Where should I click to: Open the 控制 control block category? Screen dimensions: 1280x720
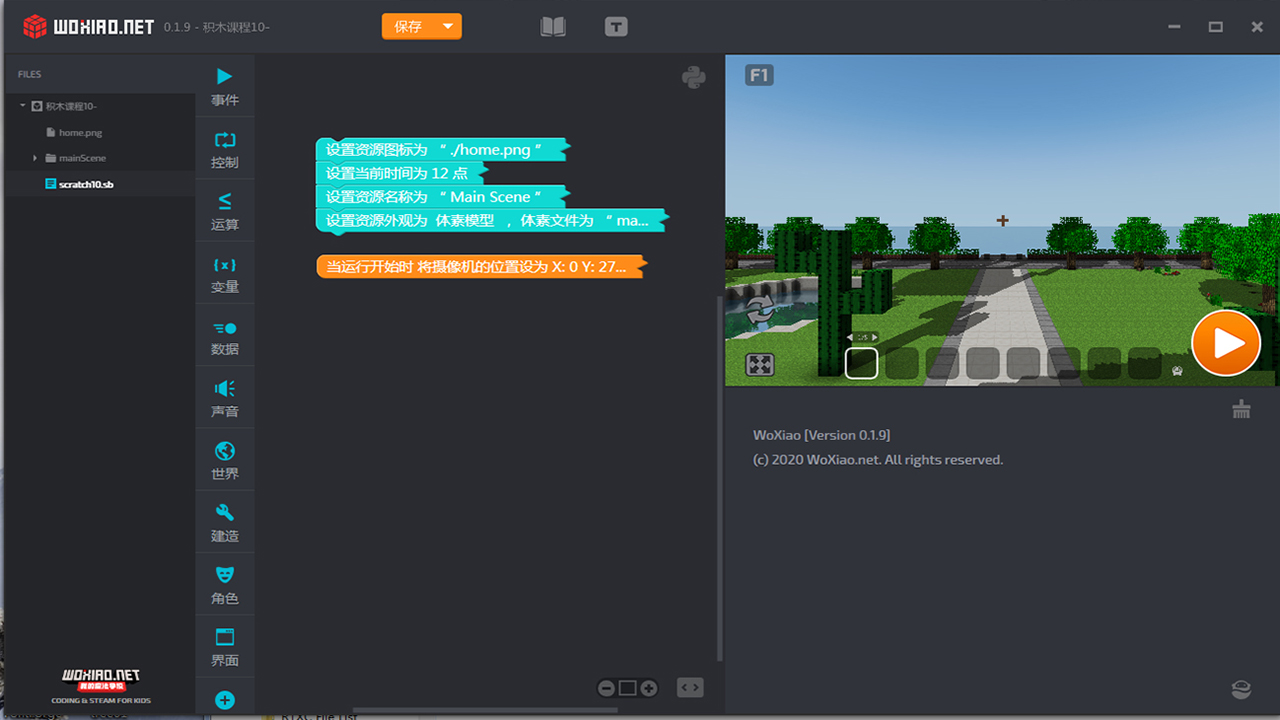click(225, 149)
